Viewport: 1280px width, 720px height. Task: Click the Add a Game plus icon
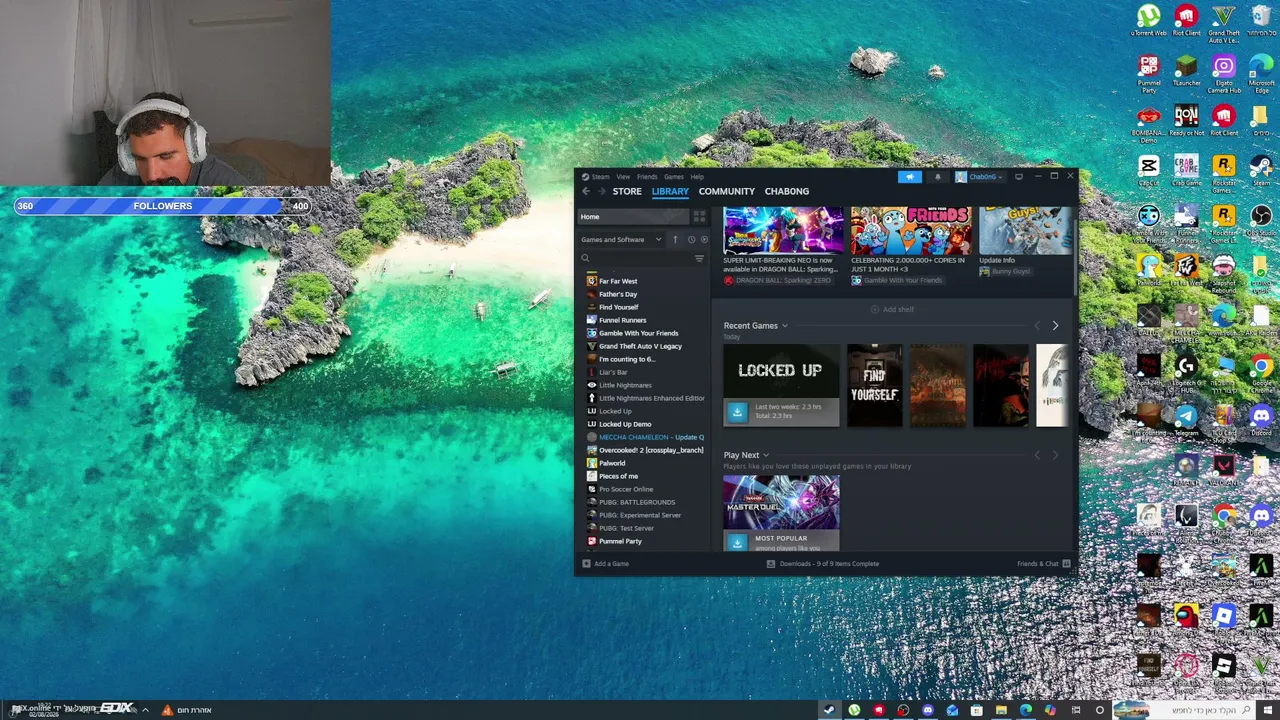pos(586,564)
